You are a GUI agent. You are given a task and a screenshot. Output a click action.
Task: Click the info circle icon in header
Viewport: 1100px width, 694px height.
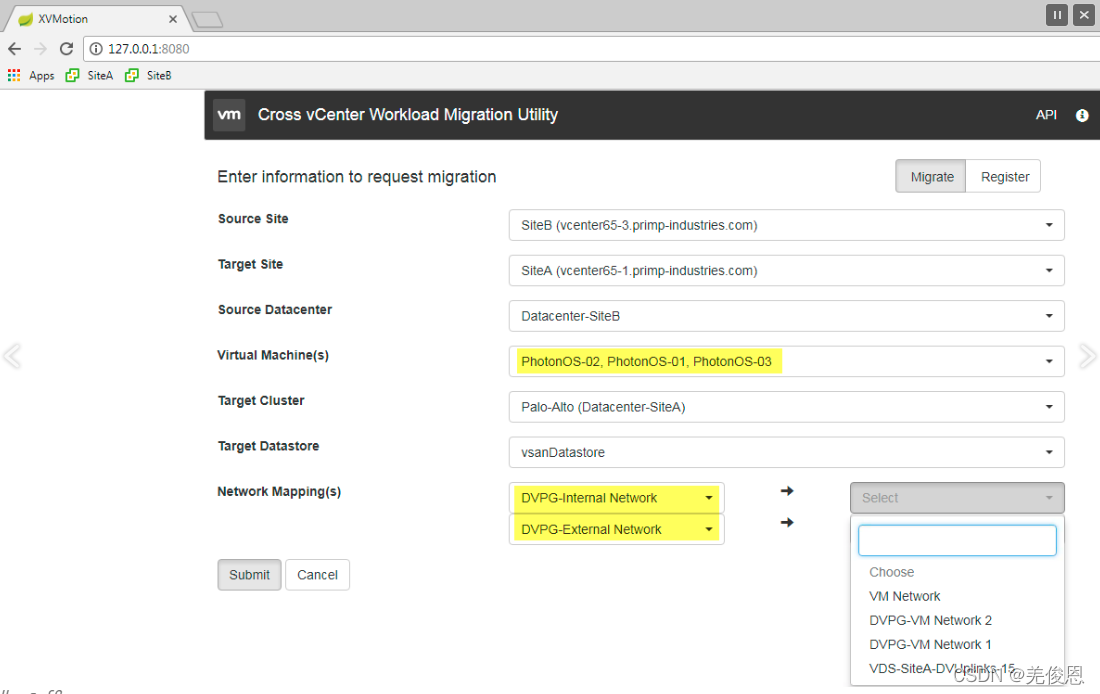click(1082, 115)
